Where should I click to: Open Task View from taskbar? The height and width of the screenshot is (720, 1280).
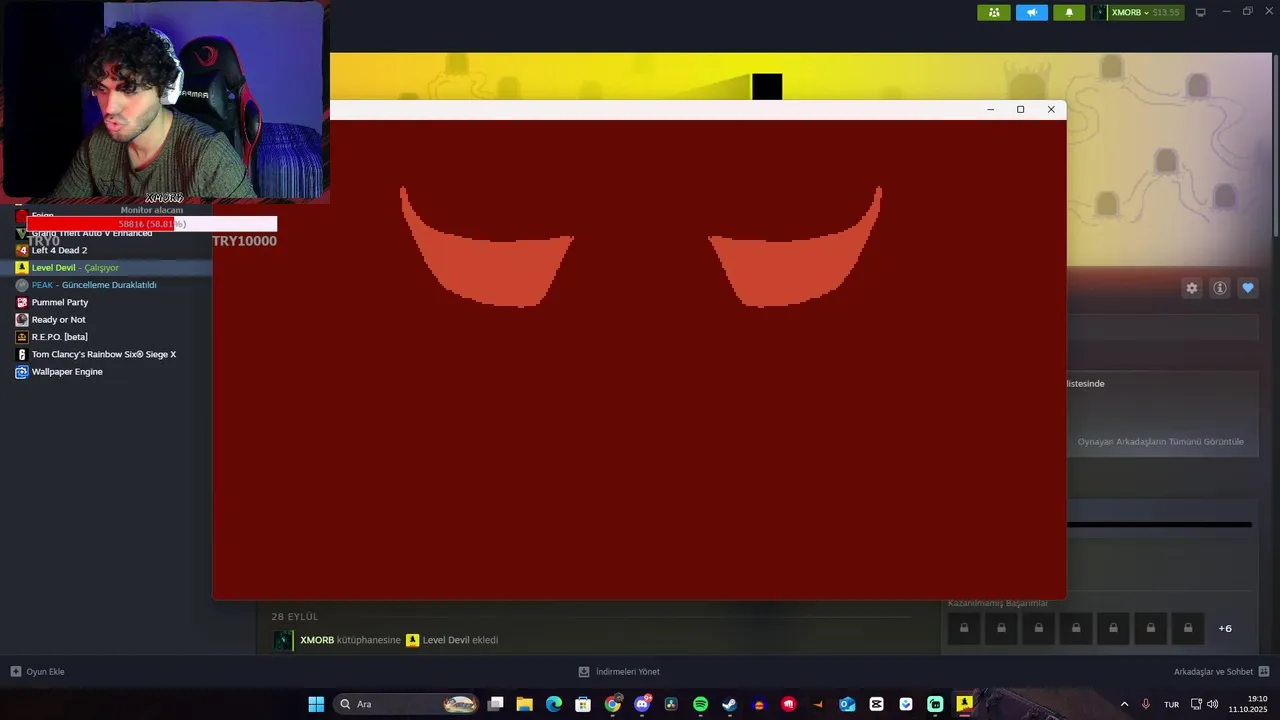click(495, 704)
